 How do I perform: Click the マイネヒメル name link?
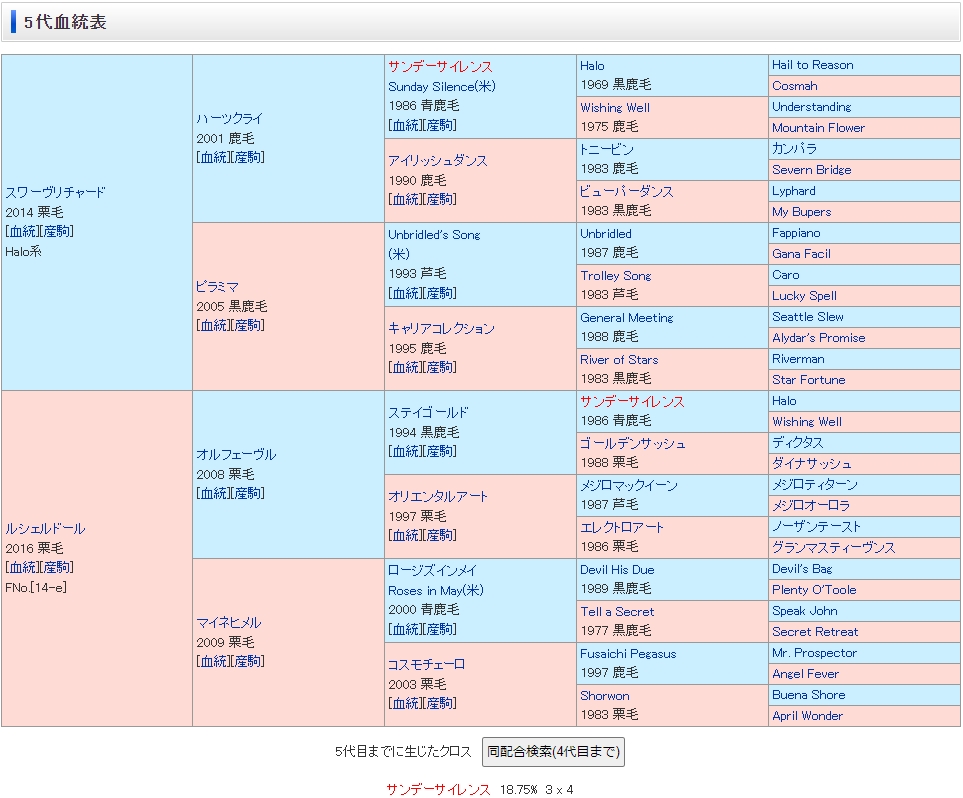point(229,622)
